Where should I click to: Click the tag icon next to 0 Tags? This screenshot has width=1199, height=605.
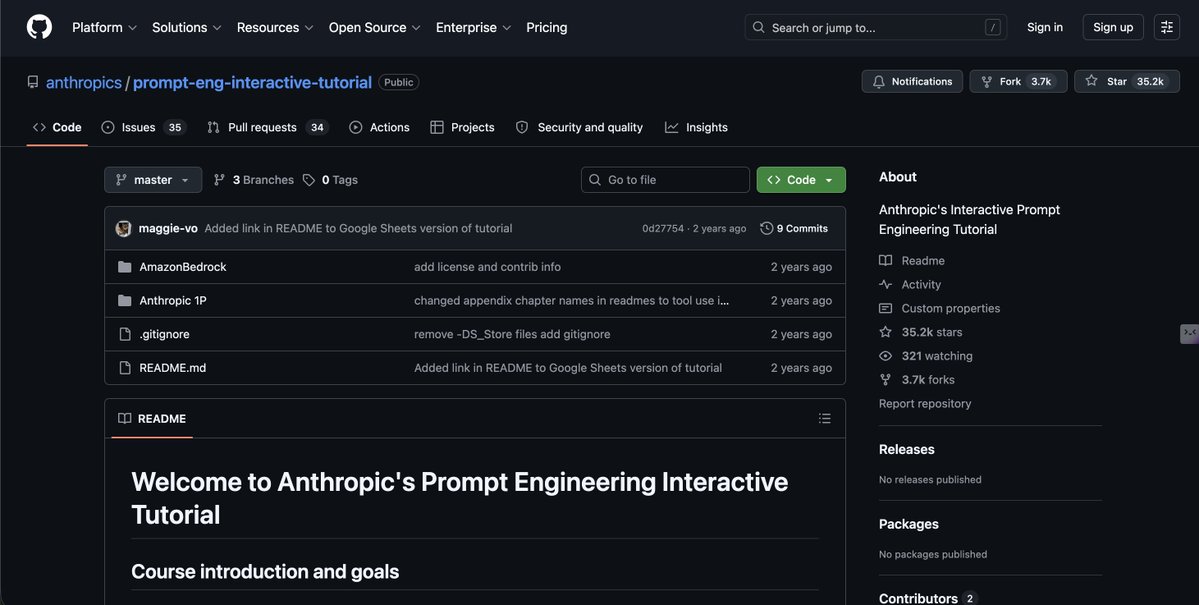coord(309,180)
